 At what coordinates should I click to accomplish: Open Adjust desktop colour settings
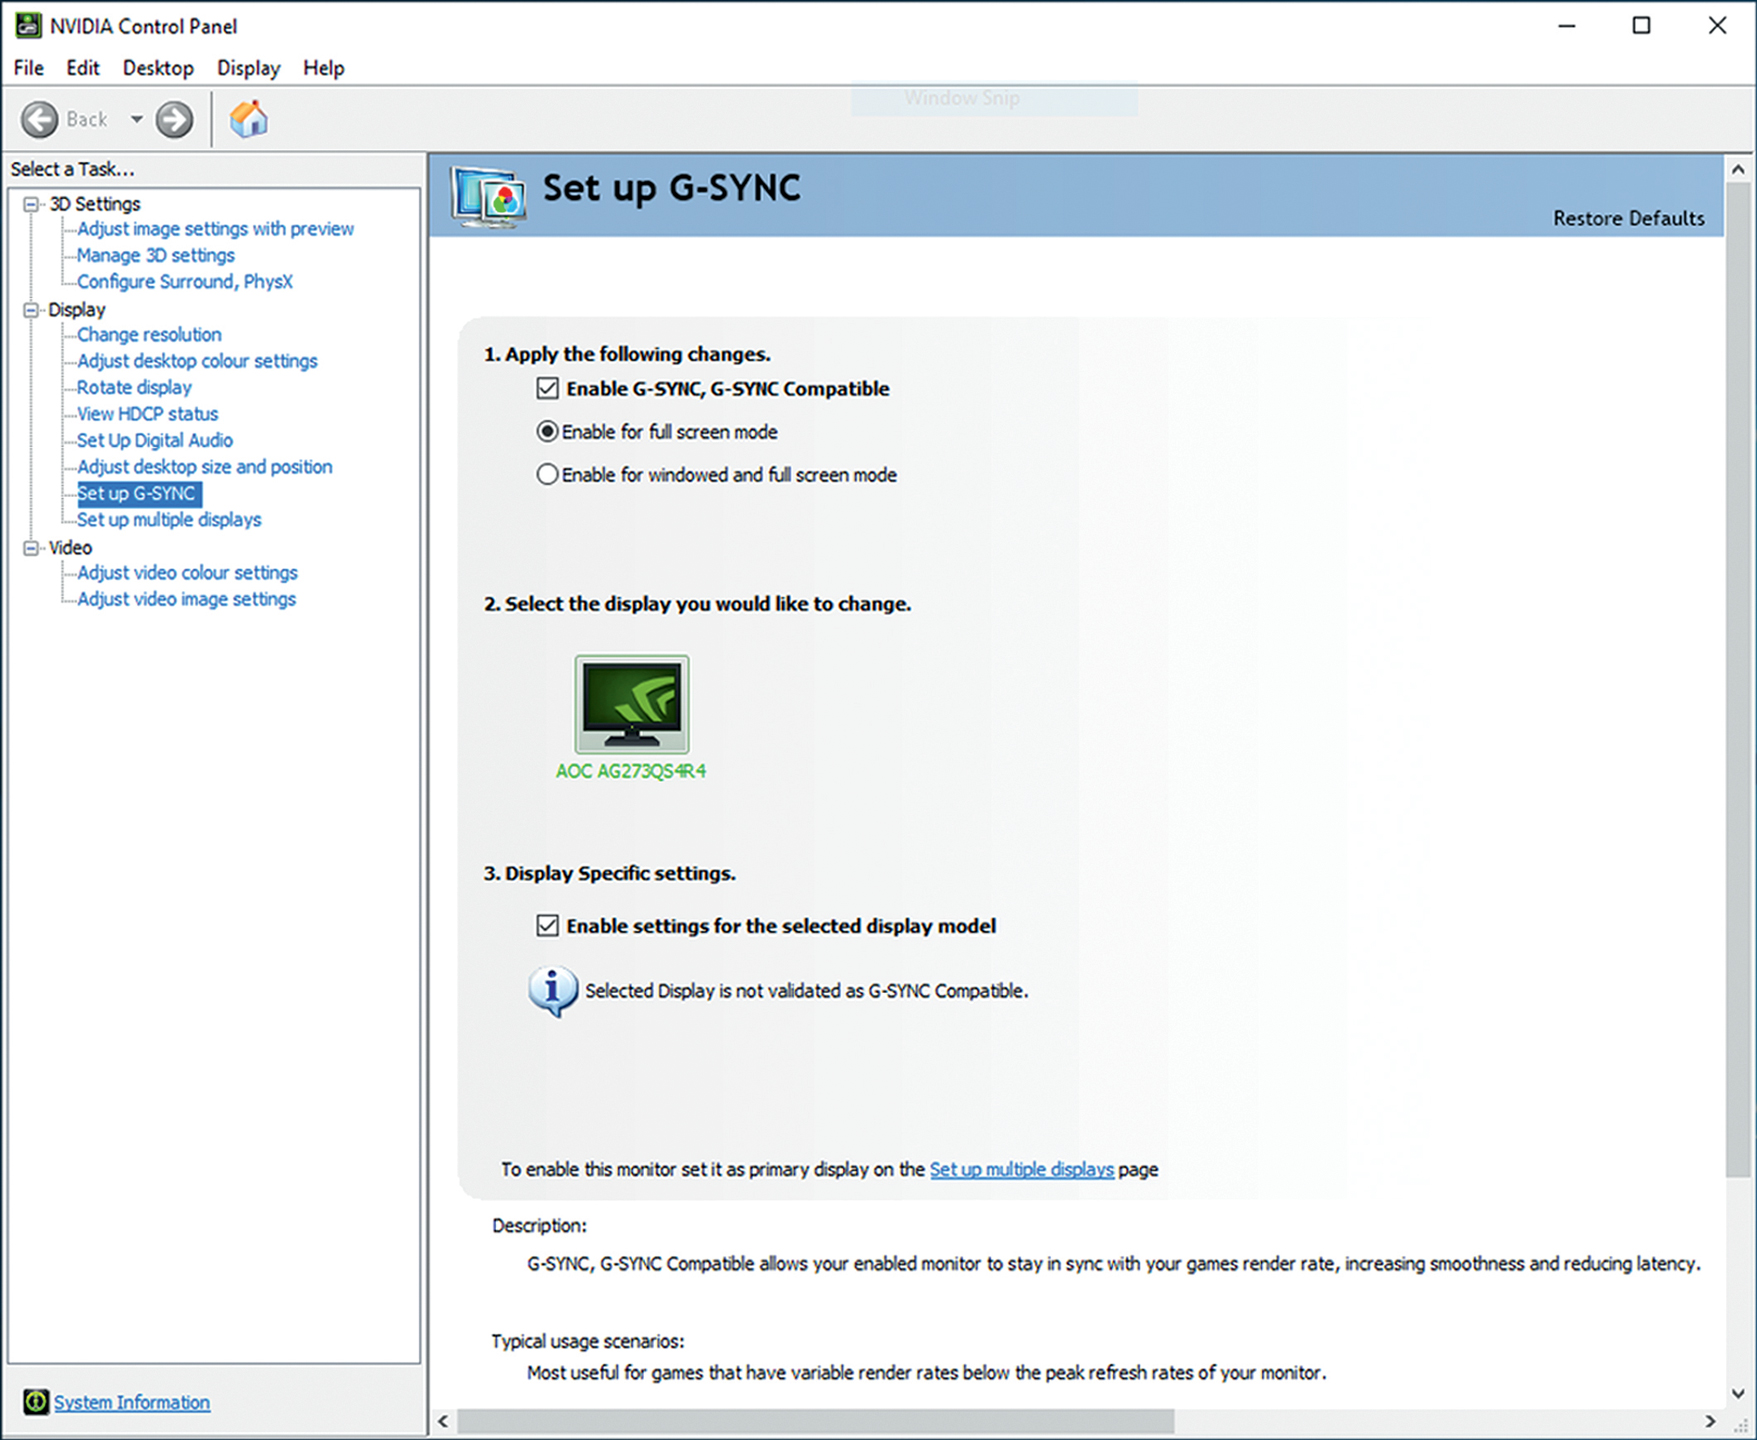tap(197, 361)
